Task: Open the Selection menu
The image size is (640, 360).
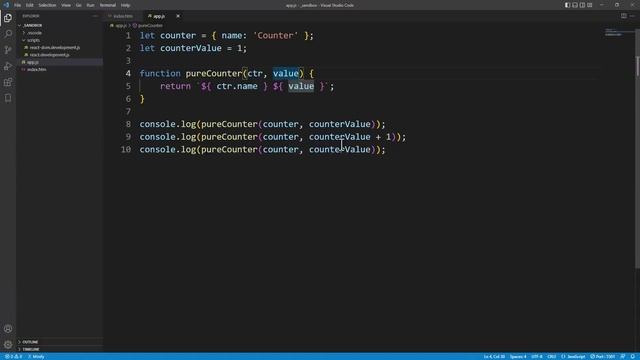Action: point(47,5)
